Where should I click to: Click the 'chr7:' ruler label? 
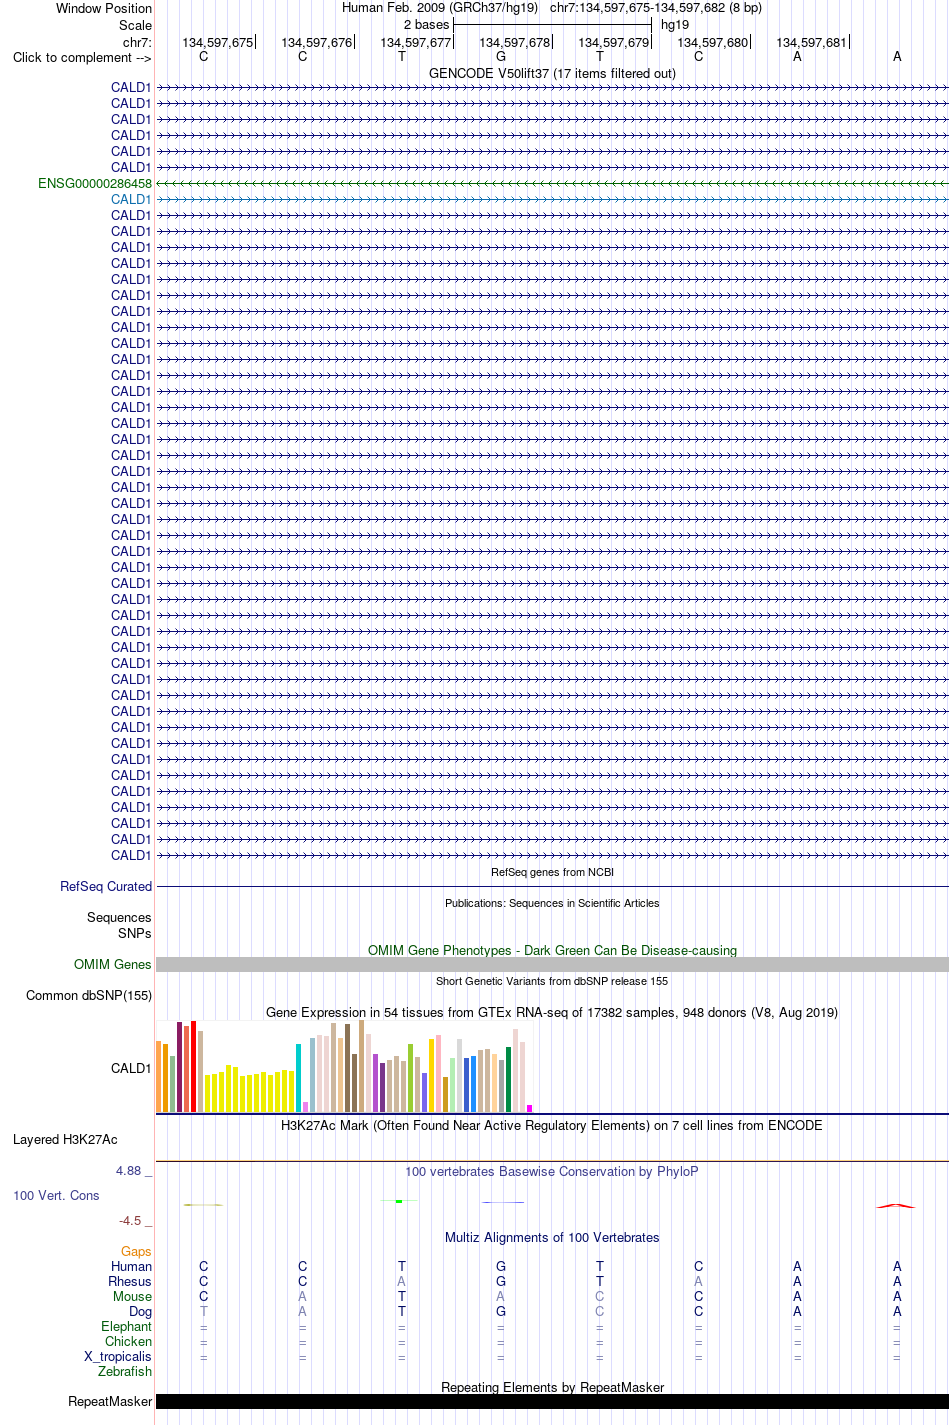[x=137, y=42]
